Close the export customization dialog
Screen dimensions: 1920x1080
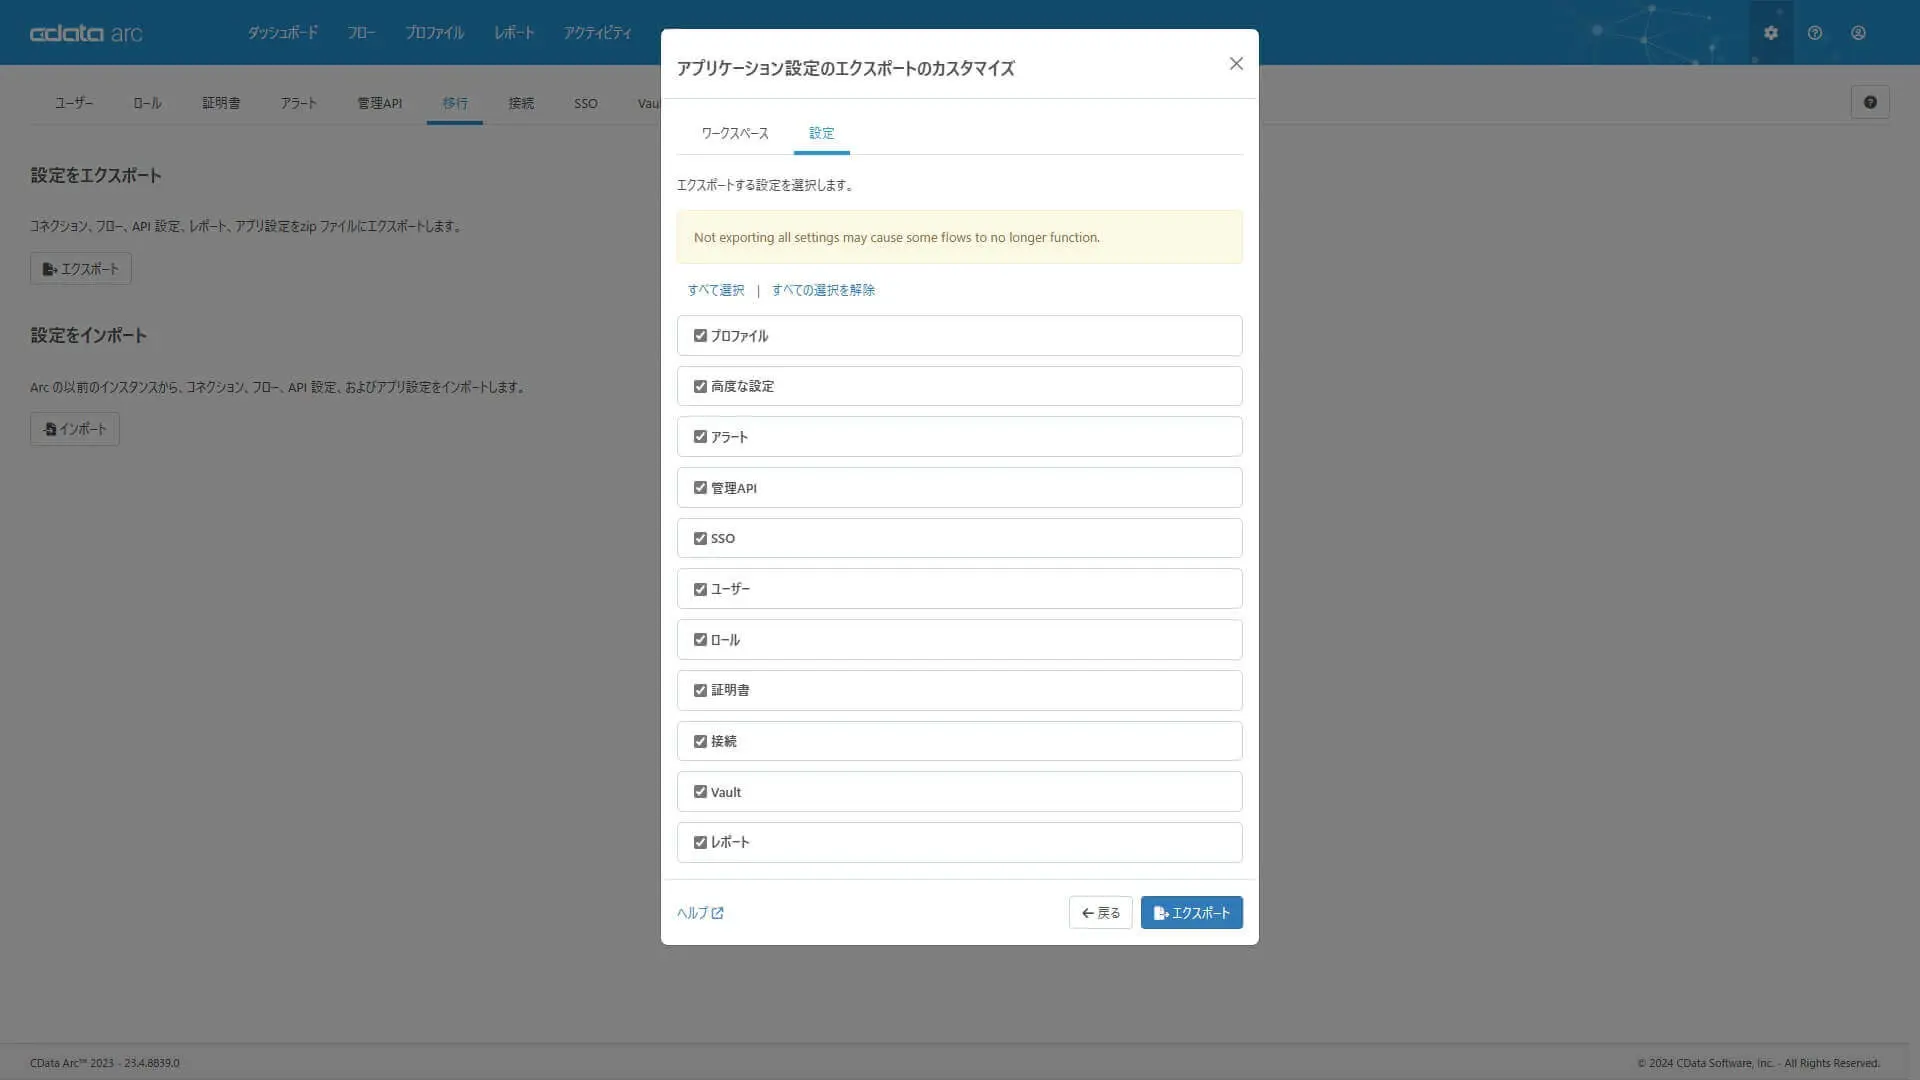1236,64
